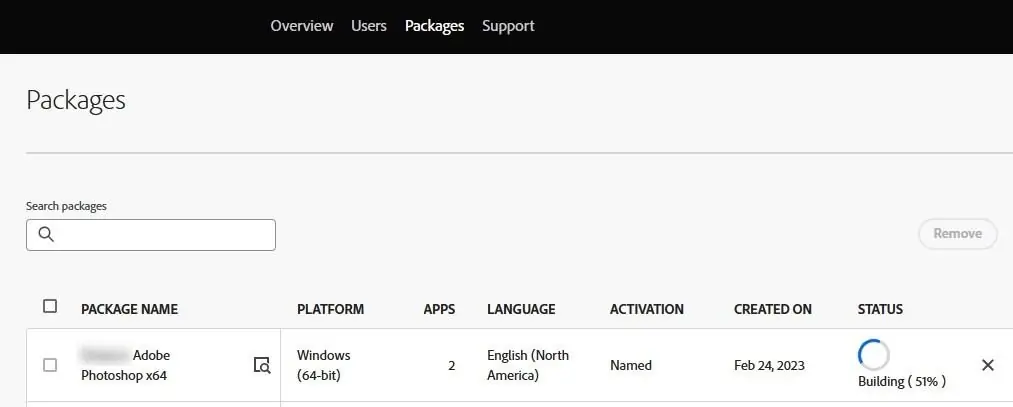Viewport: 1013px width, 407px height.
Task: Click the Packages page heading
Action: tap(76, 101)
